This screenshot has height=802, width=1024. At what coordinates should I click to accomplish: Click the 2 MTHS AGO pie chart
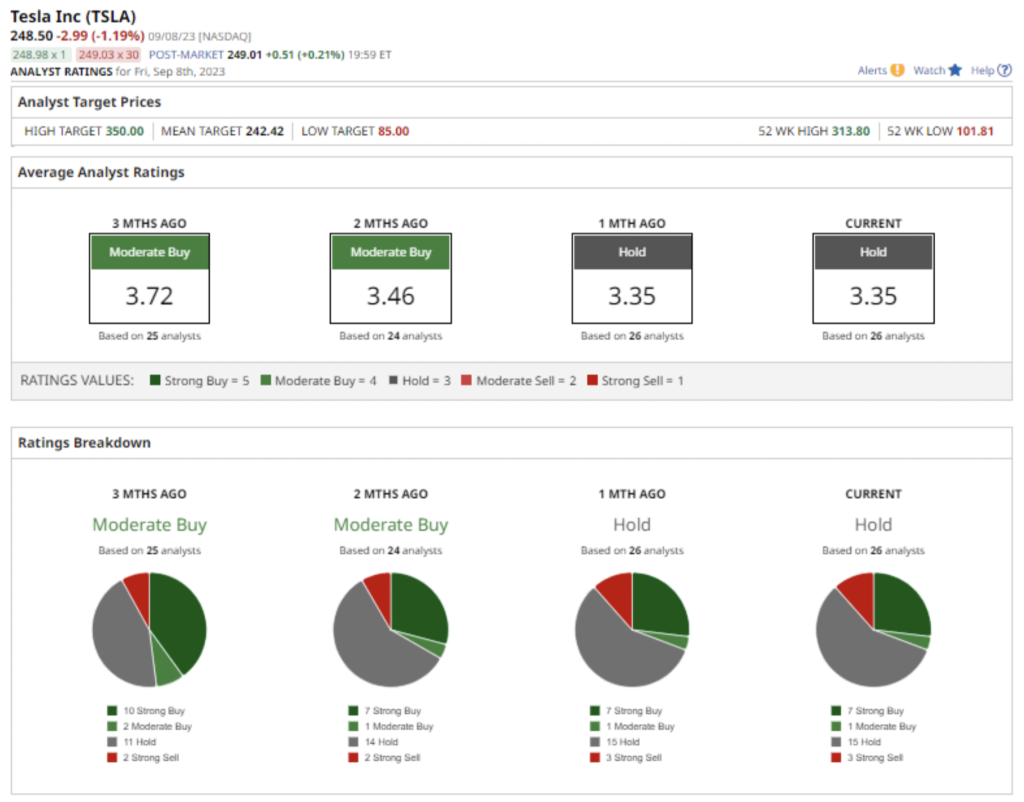(x=391, y=630)
